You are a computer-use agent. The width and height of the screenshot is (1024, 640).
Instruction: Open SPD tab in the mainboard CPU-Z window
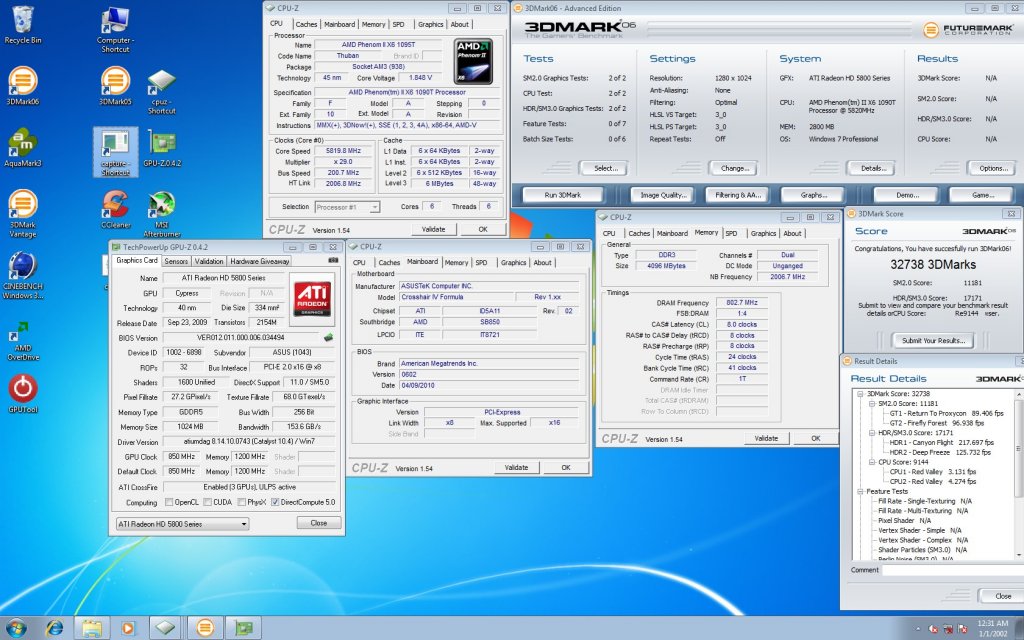click(481, 263)
